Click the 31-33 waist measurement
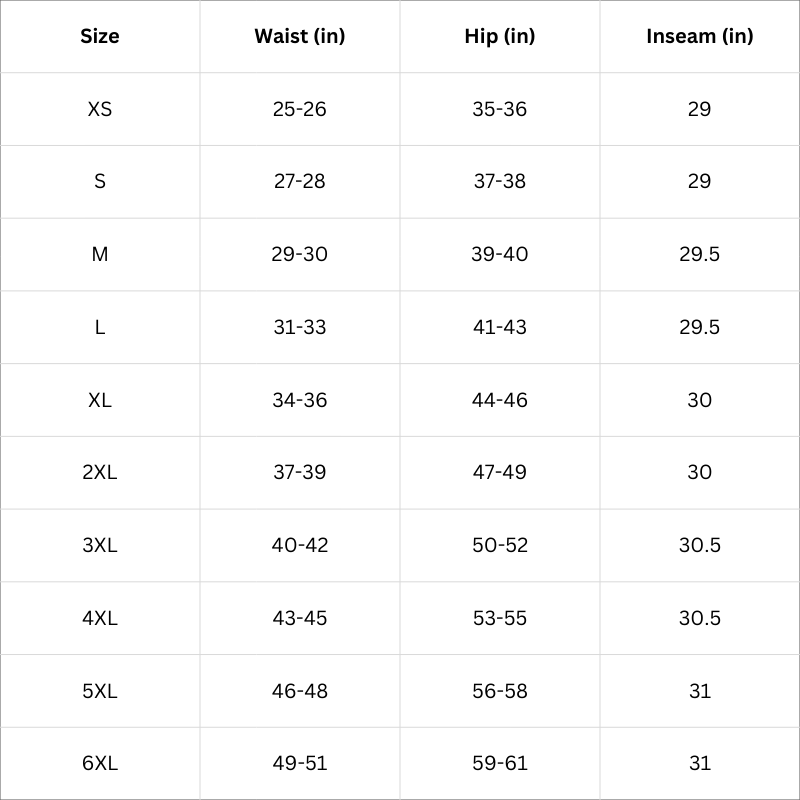Screen dimensions: 800x800 [300, 327]
